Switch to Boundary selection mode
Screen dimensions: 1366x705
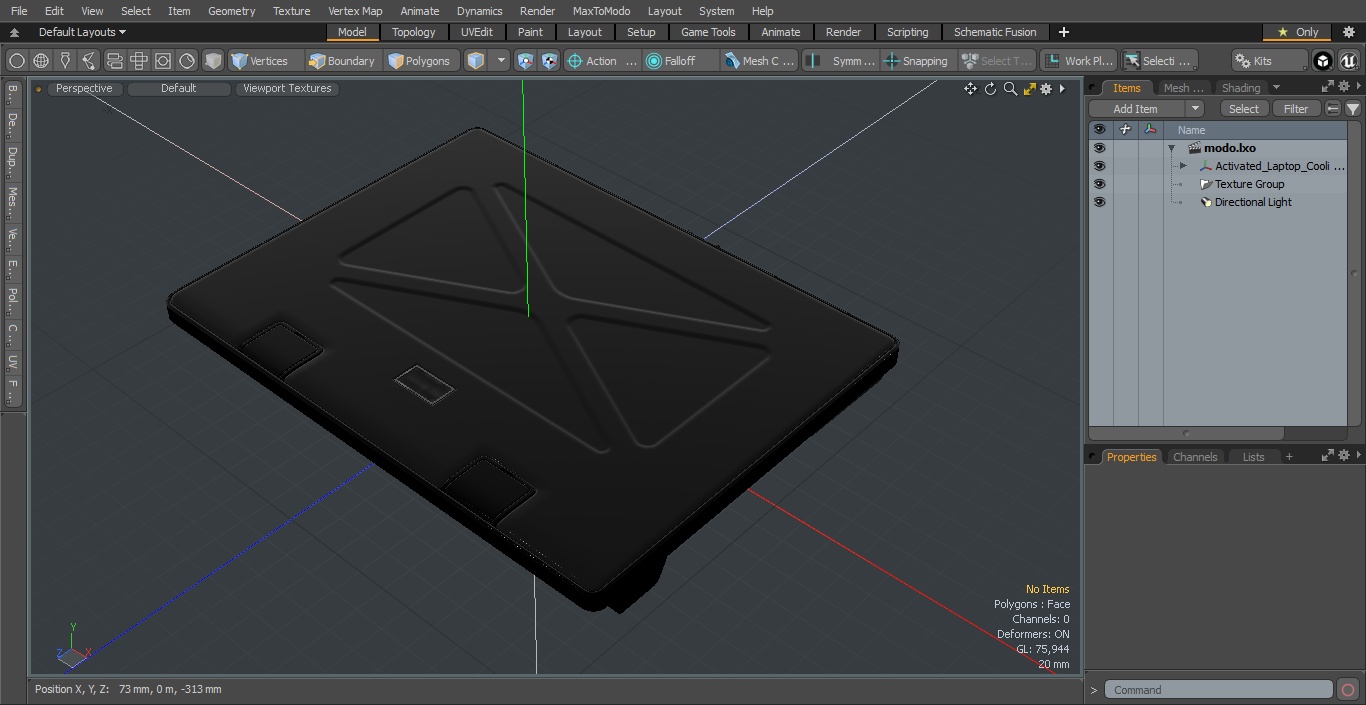pyautogui.click(x=342, y=61)
